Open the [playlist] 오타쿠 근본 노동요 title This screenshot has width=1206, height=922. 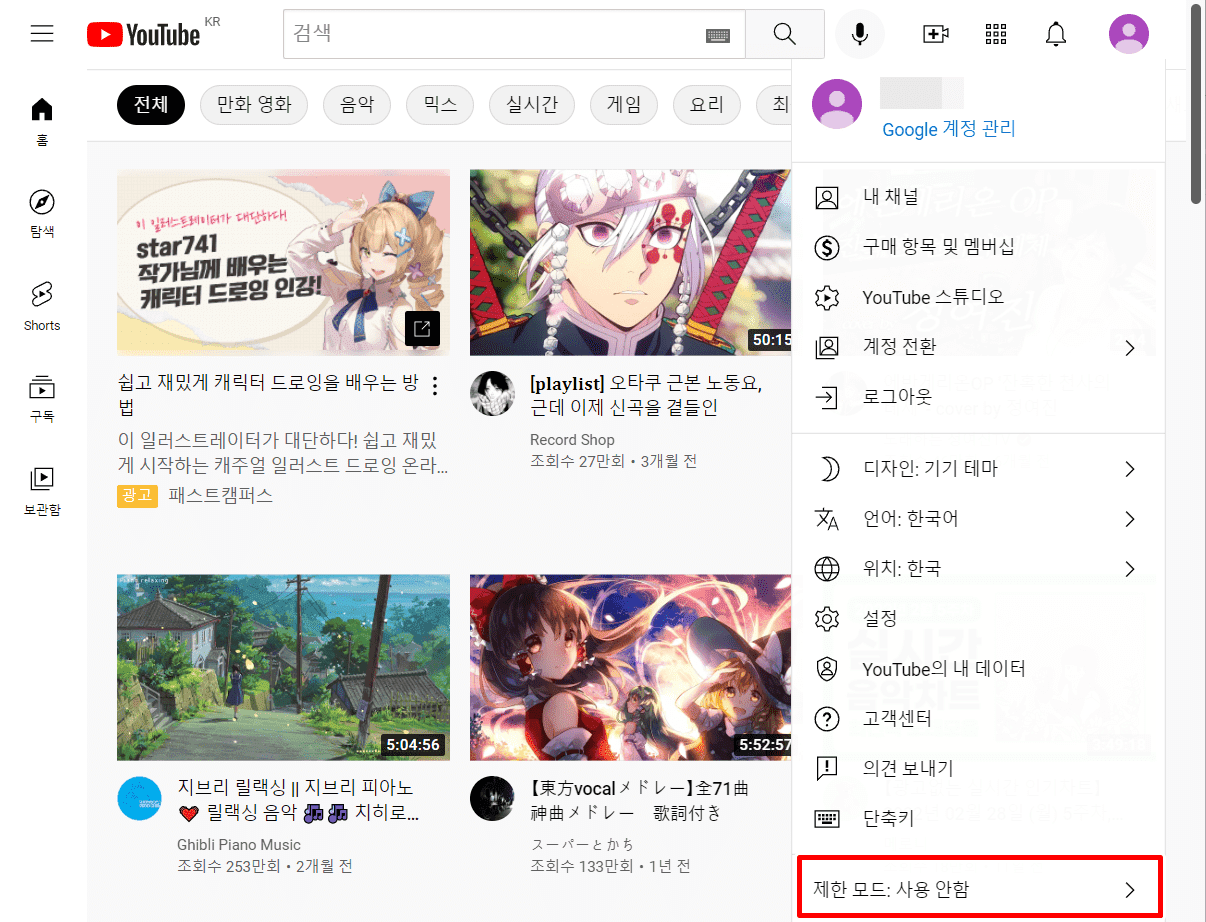coord(646,395)
